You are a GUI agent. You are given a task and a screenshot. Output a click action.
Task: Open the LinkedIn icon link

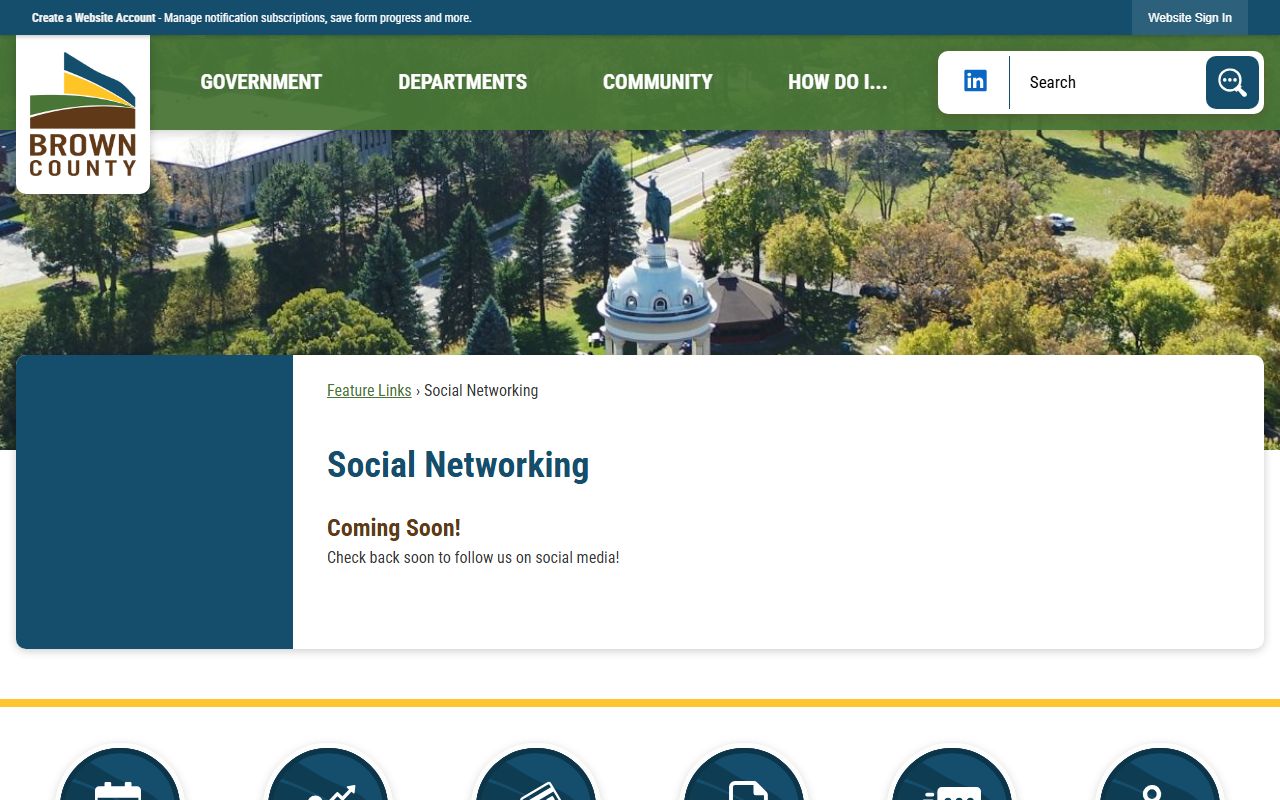pos(975,81)
